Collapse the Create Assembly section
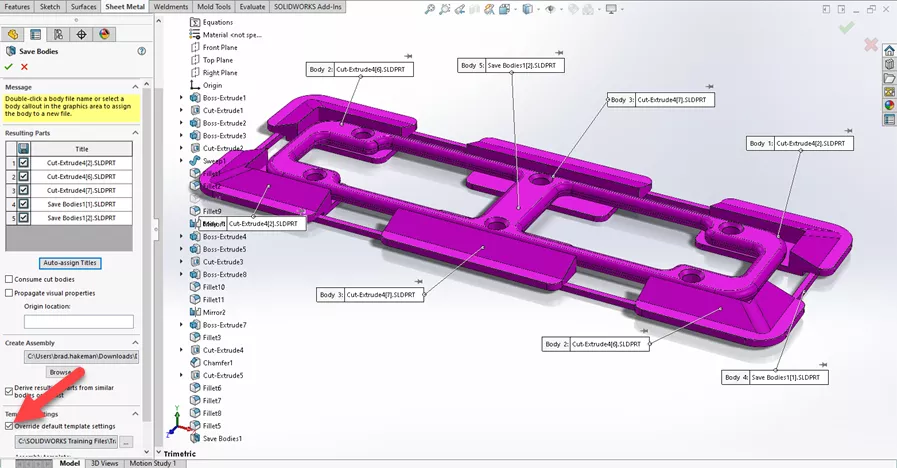Image resolution: width=897 pixels, height=468 pixels. point(135,343)
